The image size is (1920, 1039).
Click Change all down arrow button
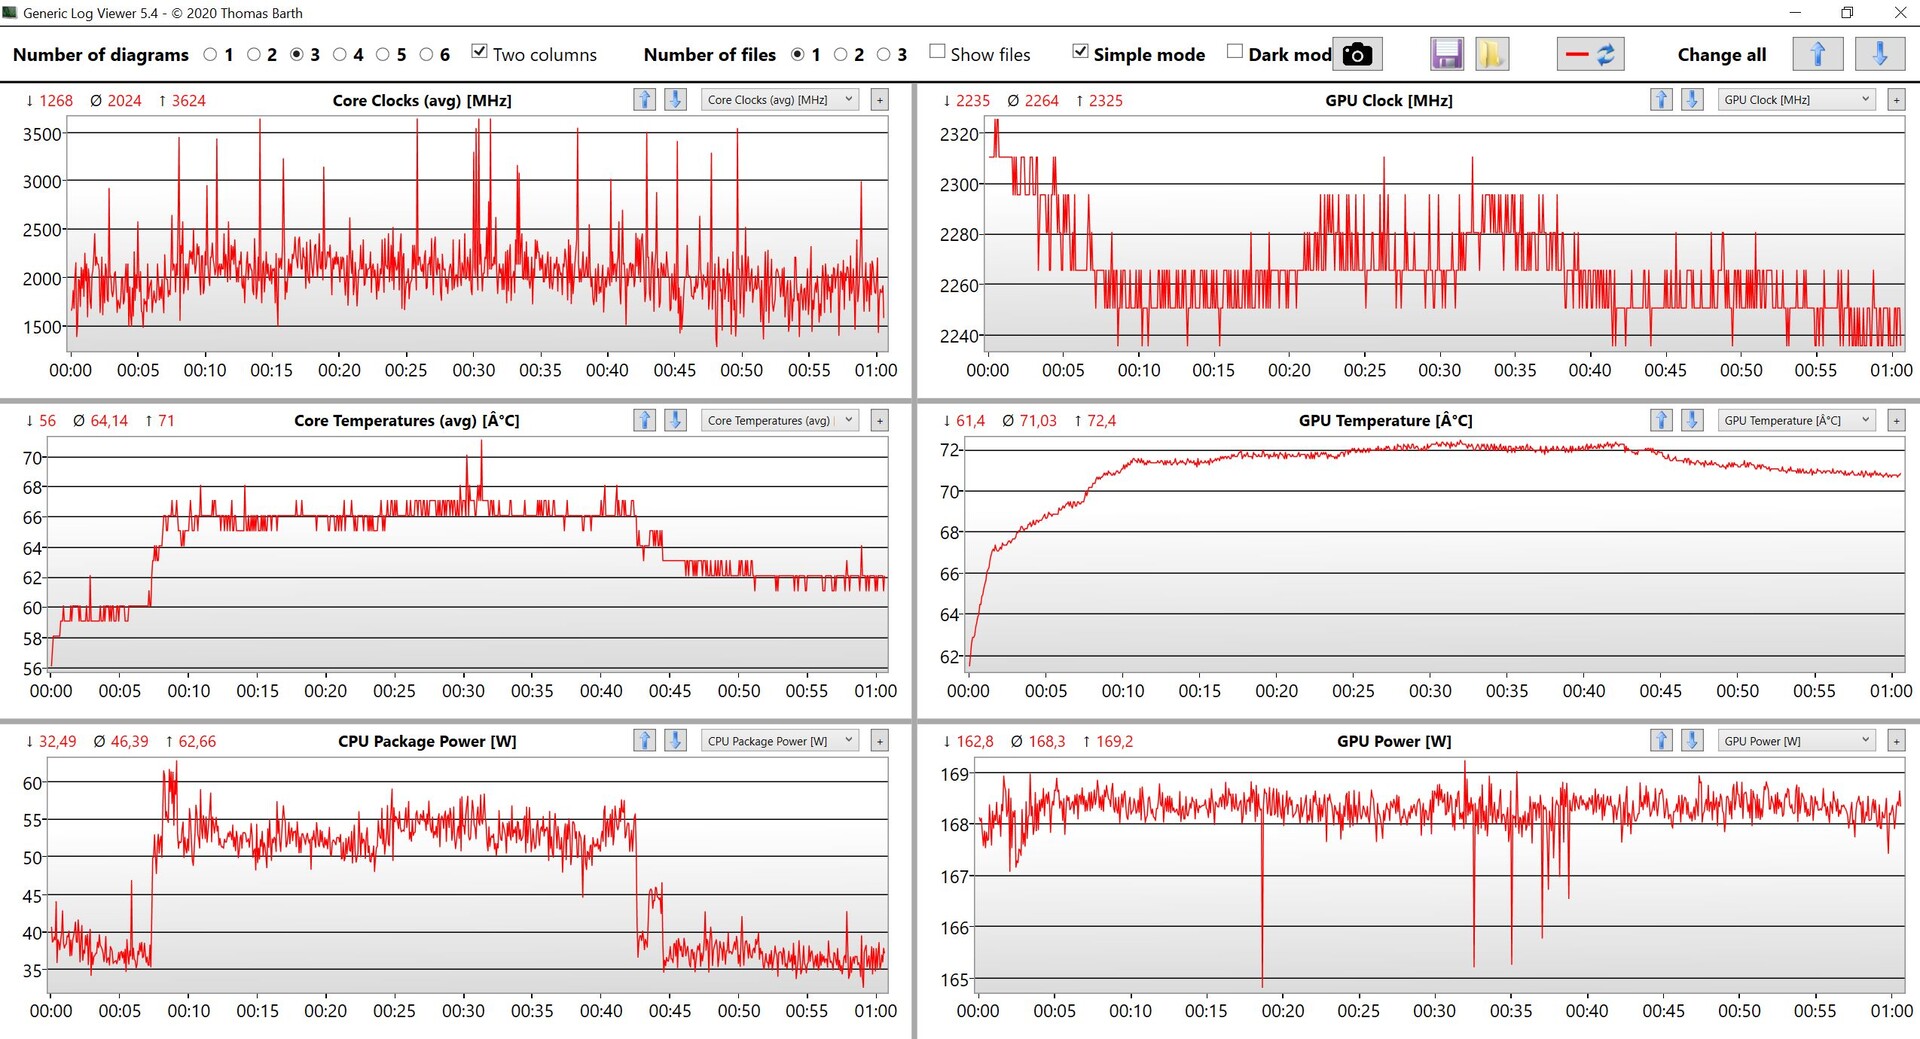tap(1880, 54)
